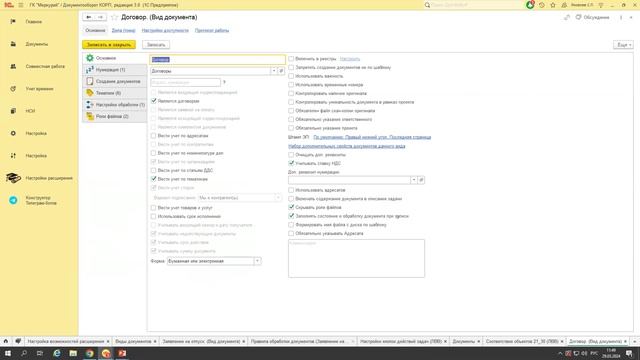Switch to Заявление на отпуск bottom tab
This screenshot has width=640, height=360.
[201, 341]
